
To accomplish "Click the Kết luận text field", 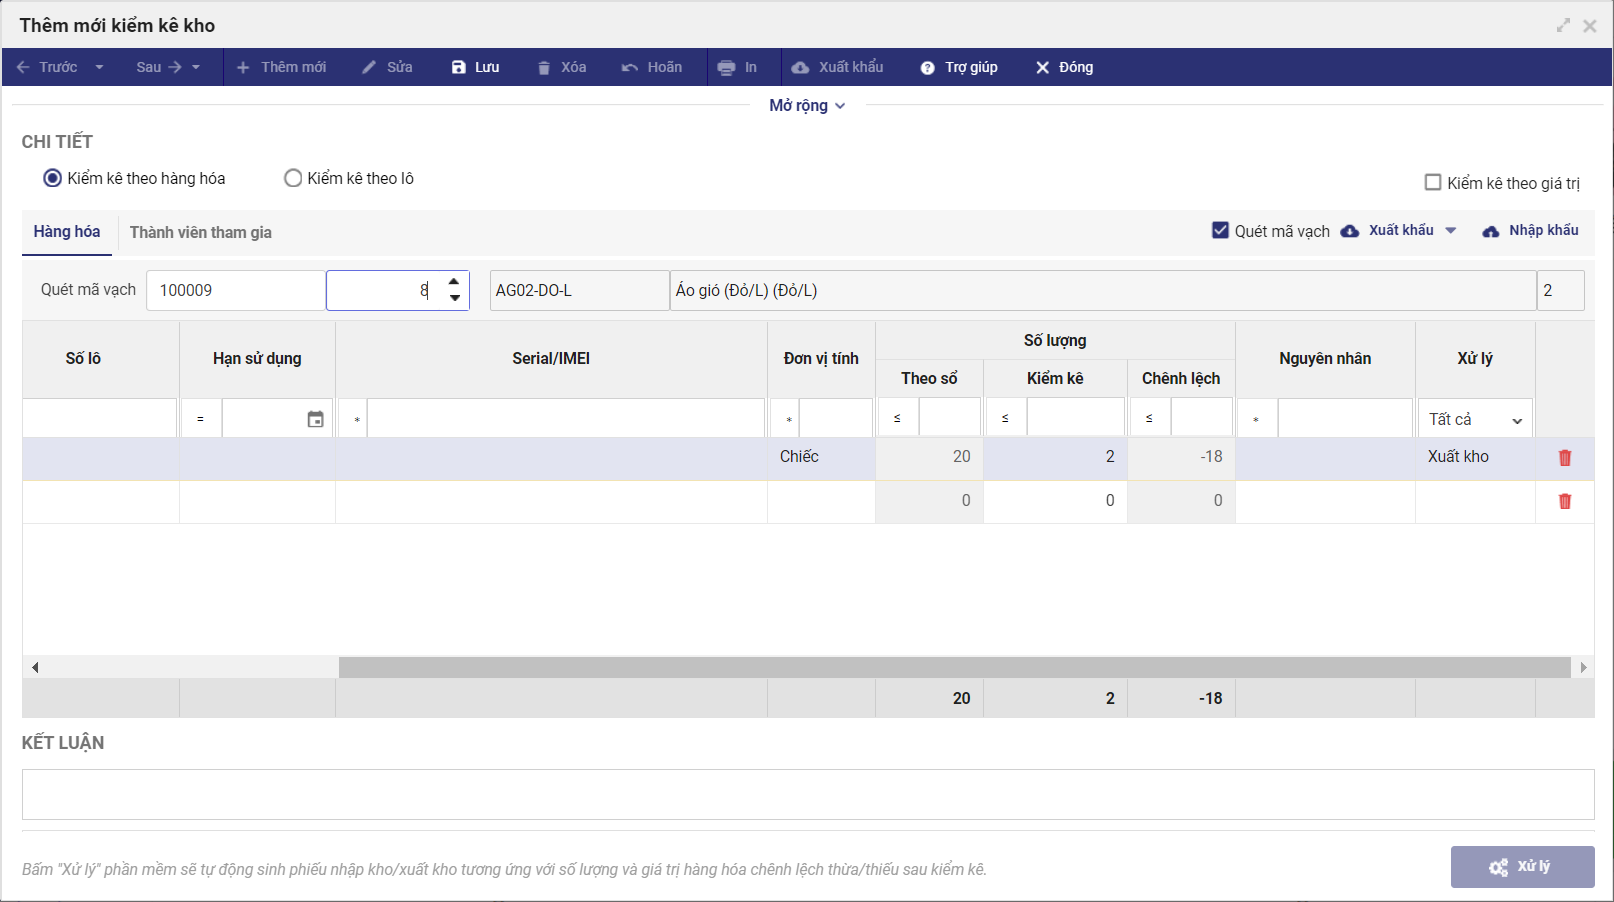I will click(x=807, y=794).
